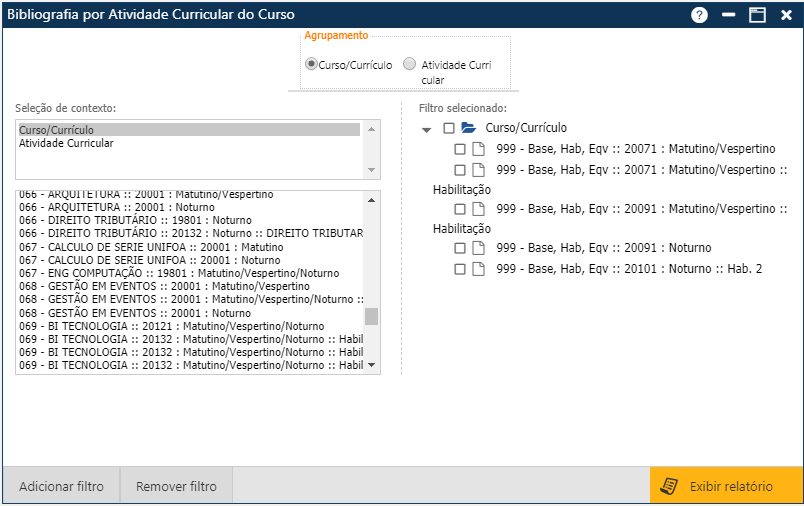Viewport: 804px width, 506px height.
Task: Check the Curso/Currículo root checkbox
Action: pyautogui.click(x=449, y=128)
